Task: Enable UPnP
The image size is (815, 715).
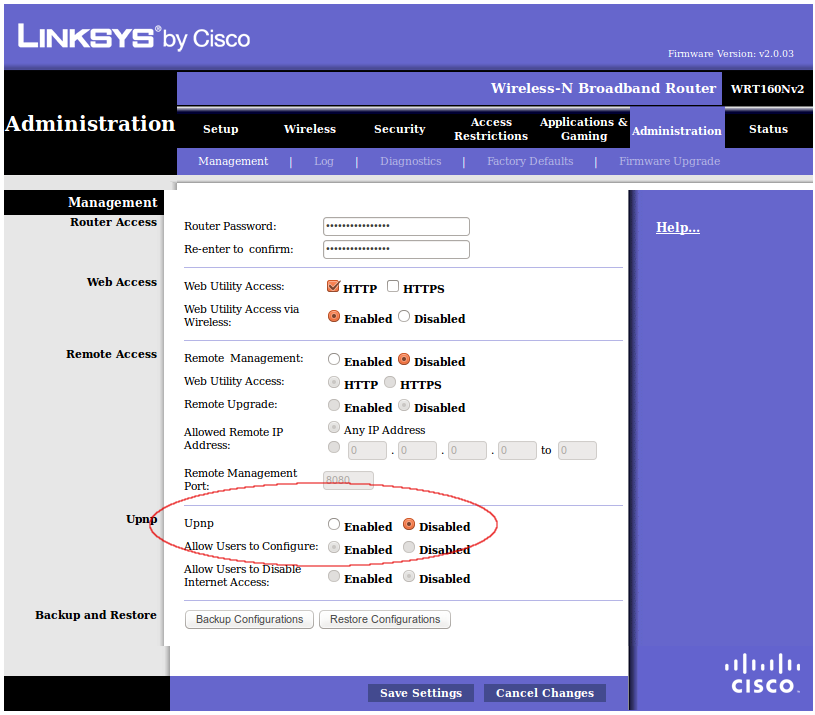Action: (333, 524)
